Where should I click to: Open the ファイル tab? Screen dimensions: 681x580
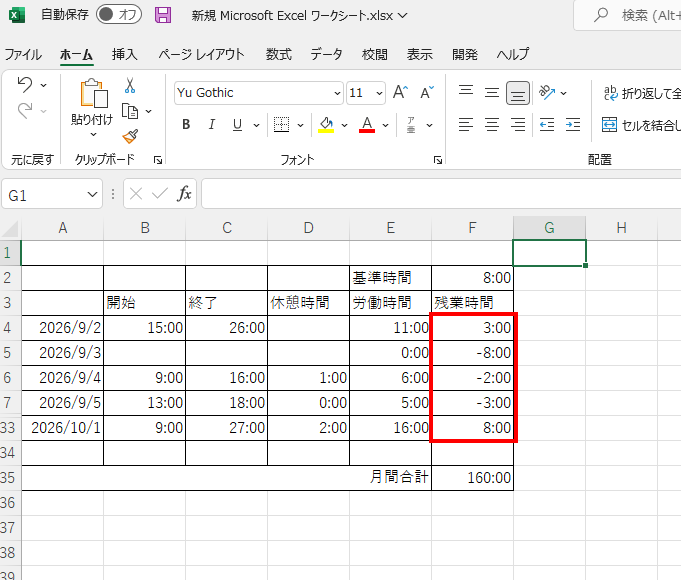coord(23,54)
